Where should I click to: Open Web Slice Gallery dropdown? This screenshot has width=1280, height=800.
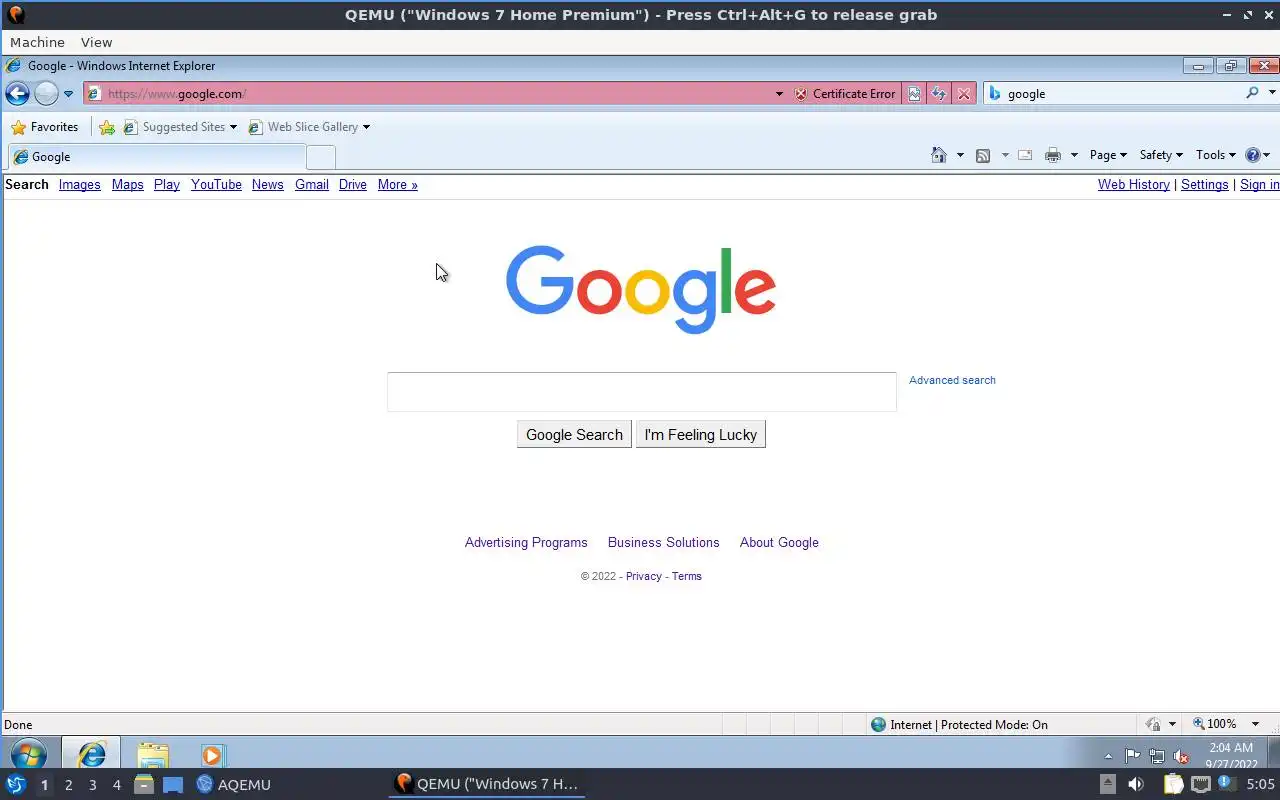(309, 127)
